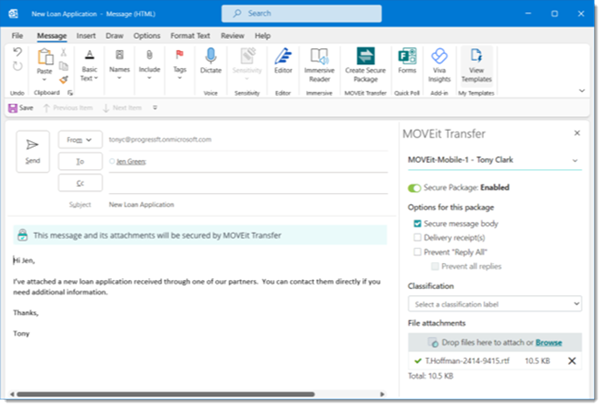Screen dimensions: 602x407
Task: Toggle the Secure Package switch
Action: pyautogui.click(x=414, y=188)
